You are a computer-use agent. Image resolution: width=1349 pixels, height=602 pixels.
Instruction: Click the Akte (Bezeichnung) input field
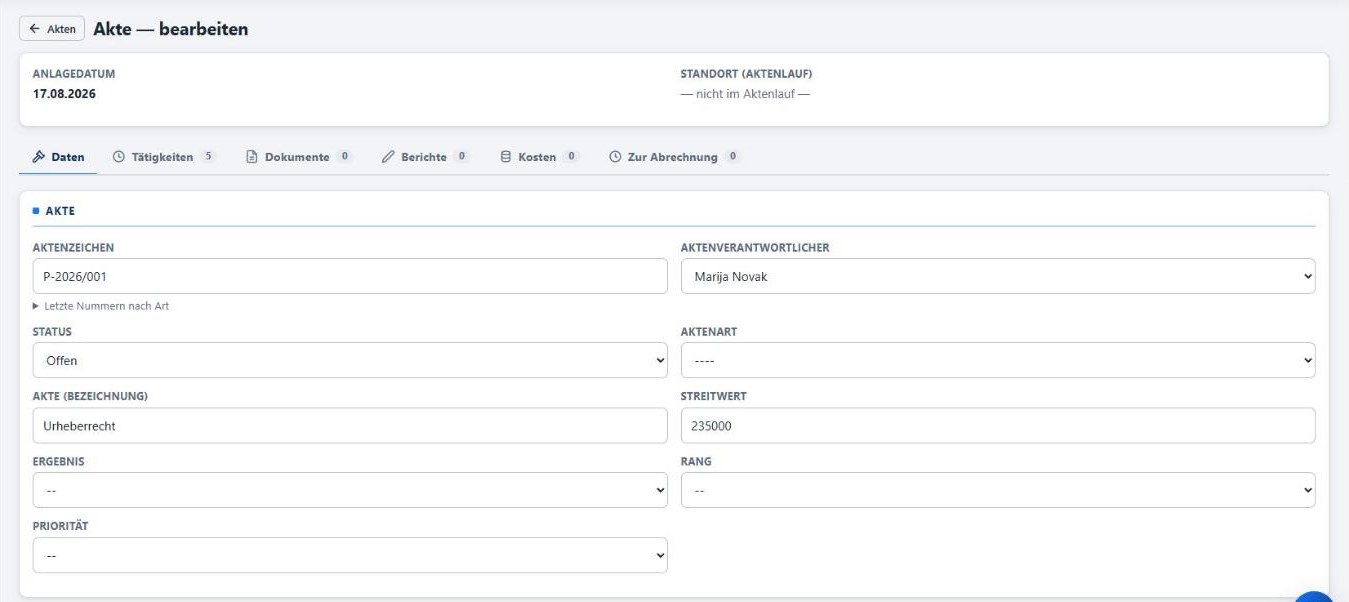(350, 425)
